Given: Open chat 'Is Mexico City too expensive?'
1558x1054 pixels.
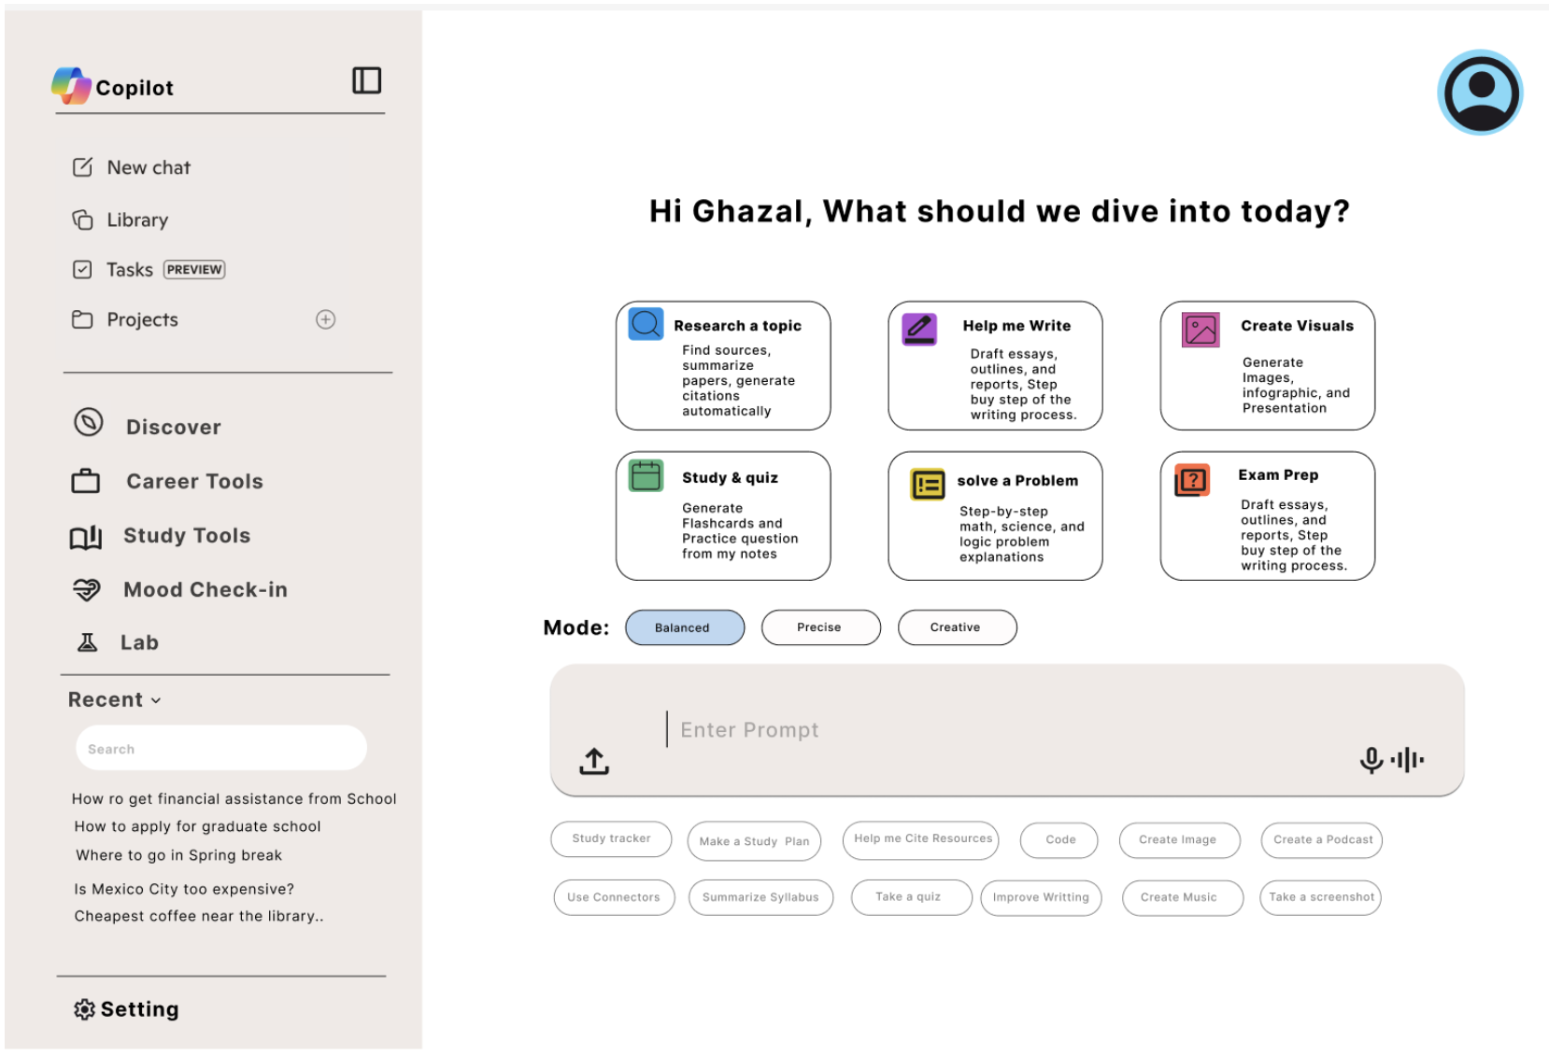Looking at the screenshot, I should click(x=184, y=889).
